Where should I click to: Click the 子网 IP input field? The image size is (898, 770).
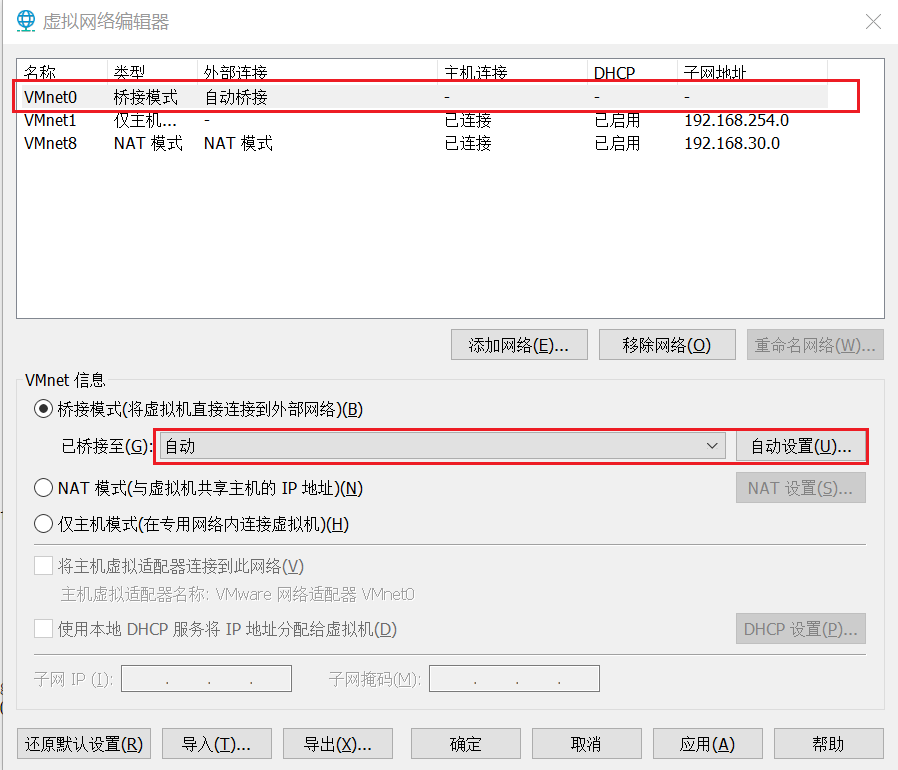click(206, 678)
